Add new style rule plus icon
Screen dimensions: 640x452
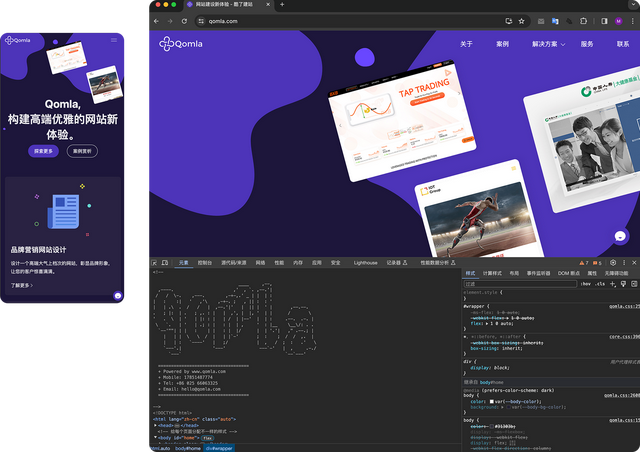613,284
